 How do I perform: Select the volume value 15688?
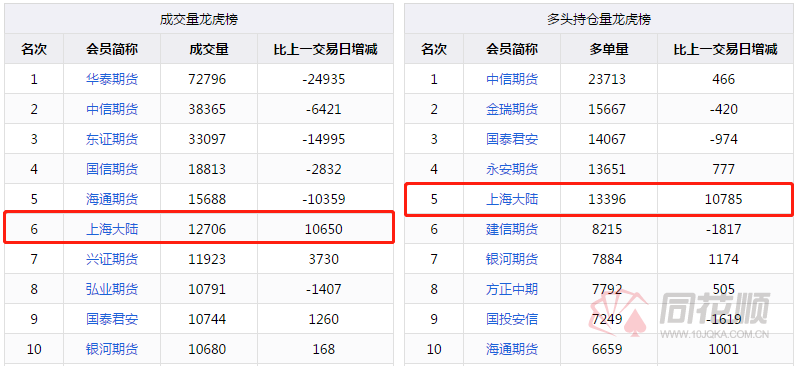(x=207, y=199)
